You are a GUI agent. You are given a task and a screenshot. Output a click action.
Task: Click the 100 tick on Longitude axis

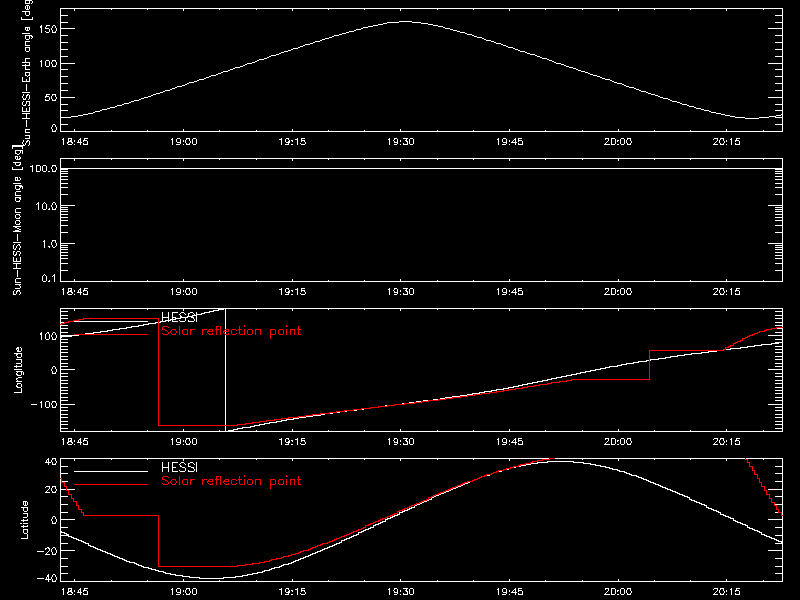click(48, 336)
